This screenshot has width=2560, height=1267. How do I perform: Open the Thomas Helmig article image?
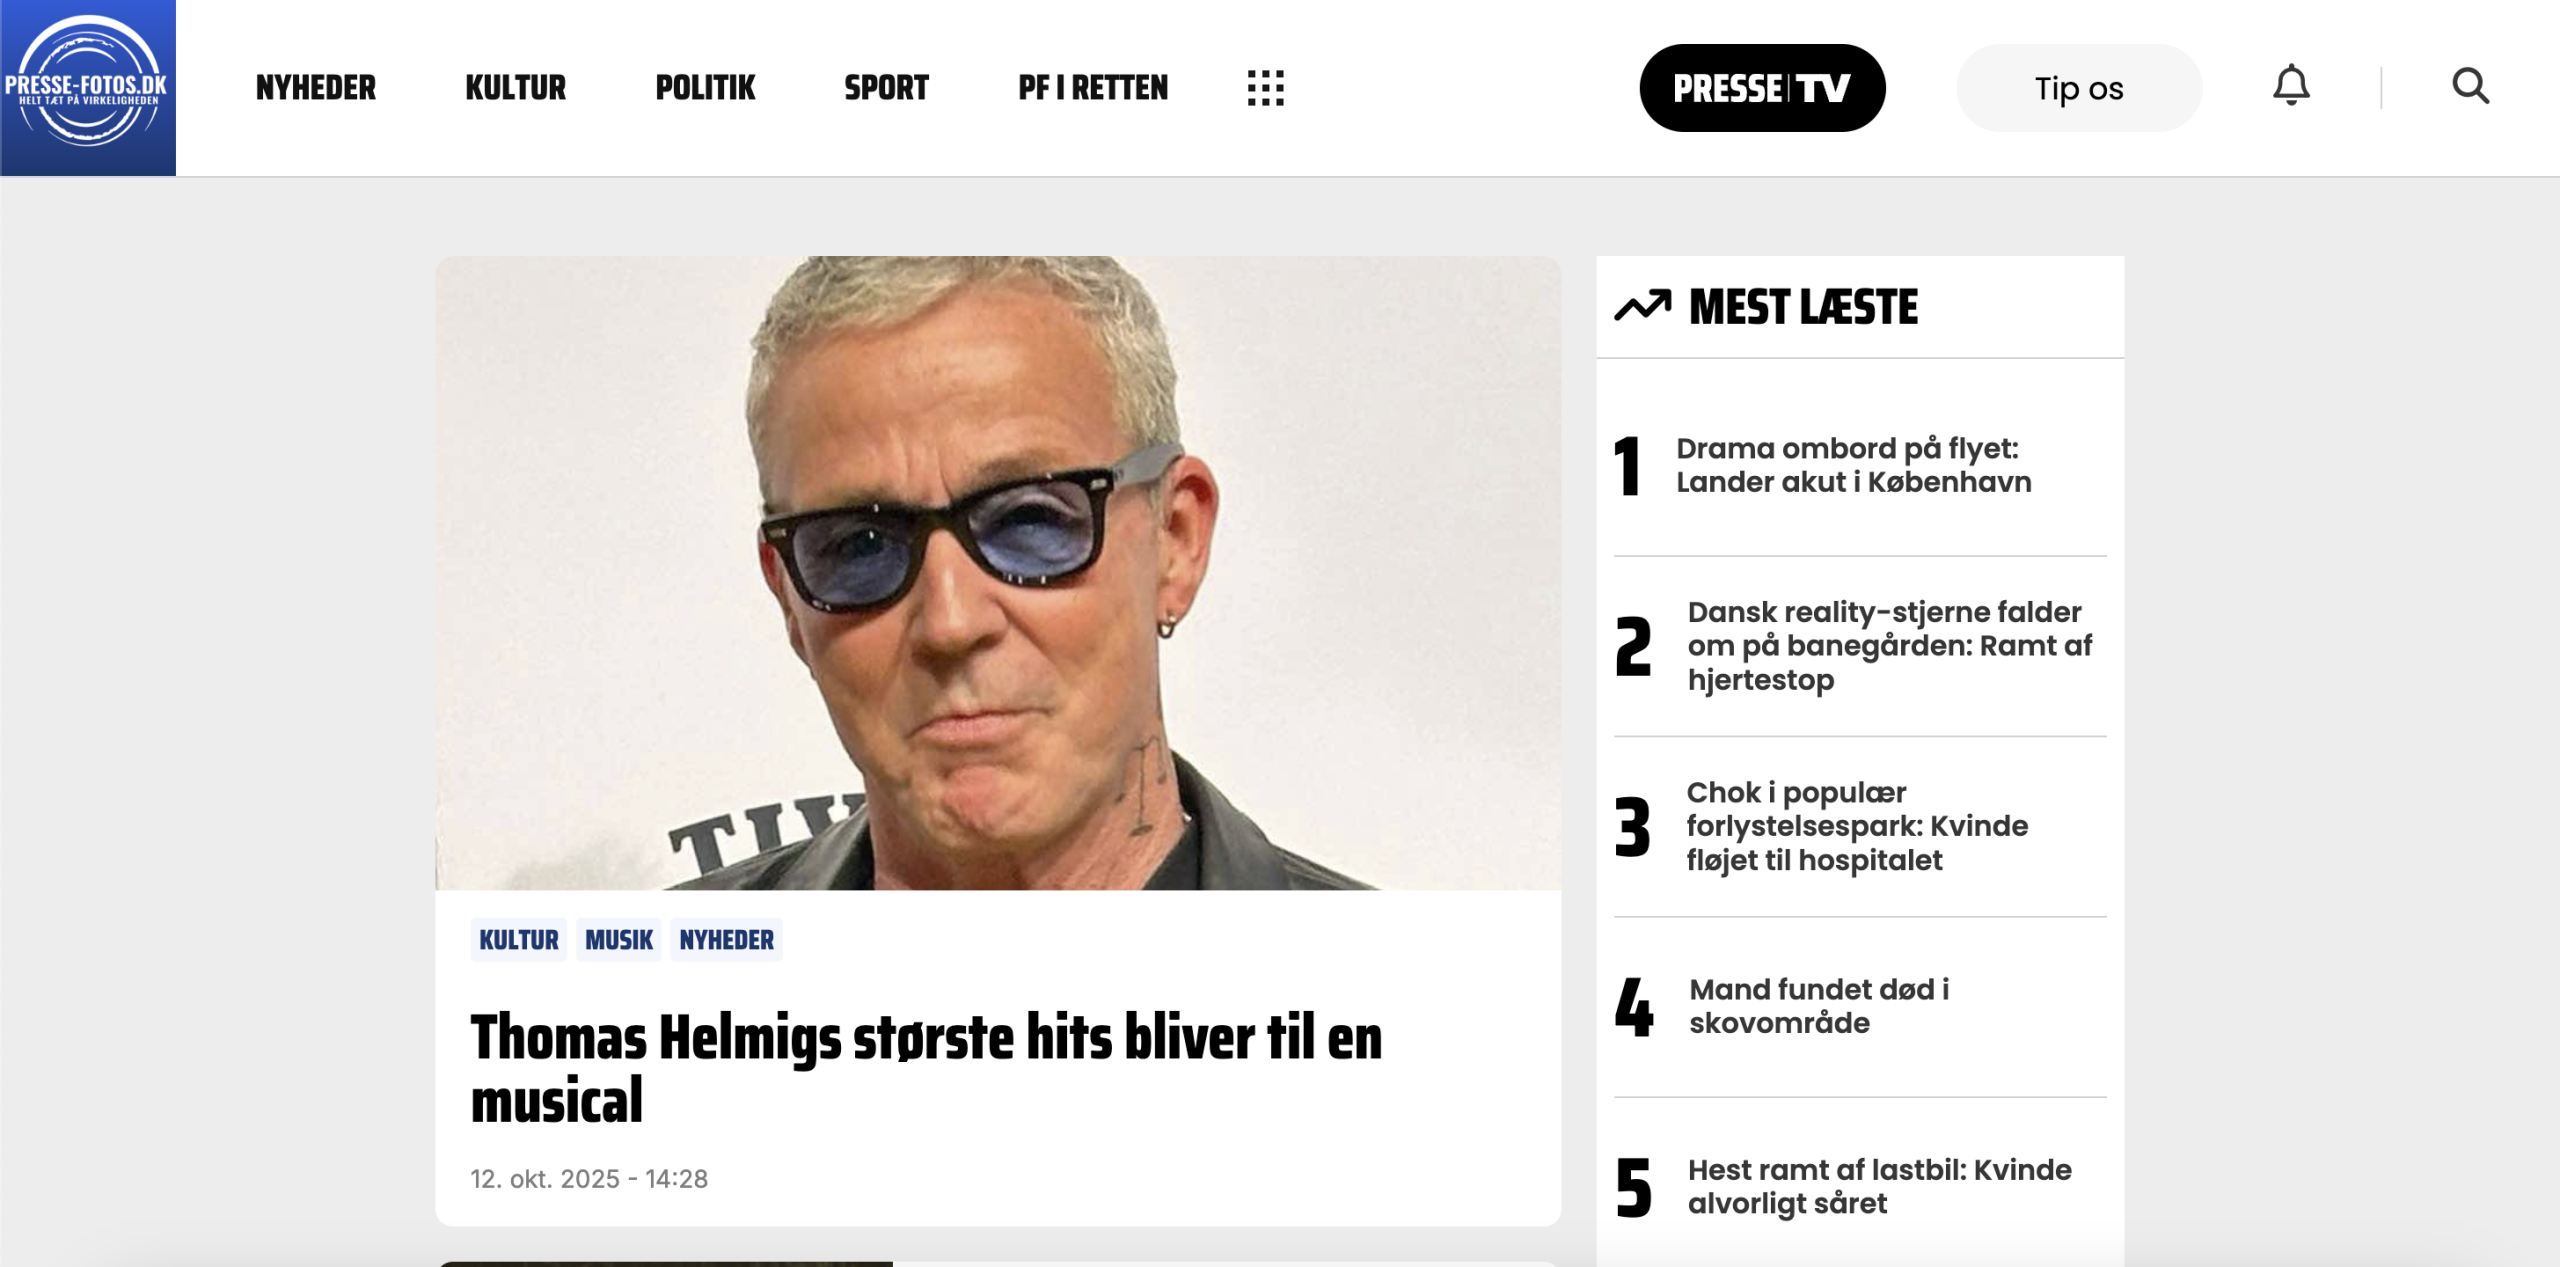pyautogui.click(x=998, y=573)
